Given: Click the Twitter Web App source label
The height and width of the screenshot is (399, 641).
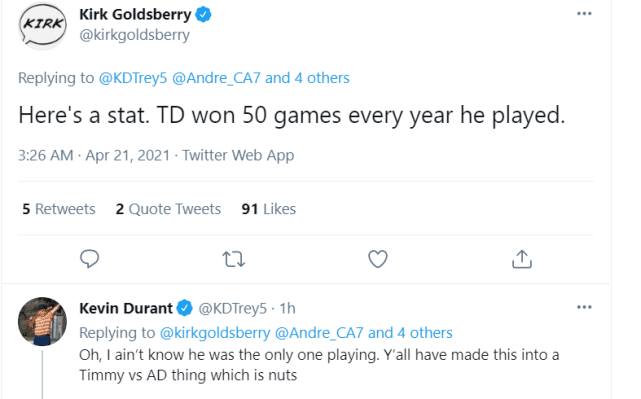Looking at the screenshot, I should tap(238, 155).
